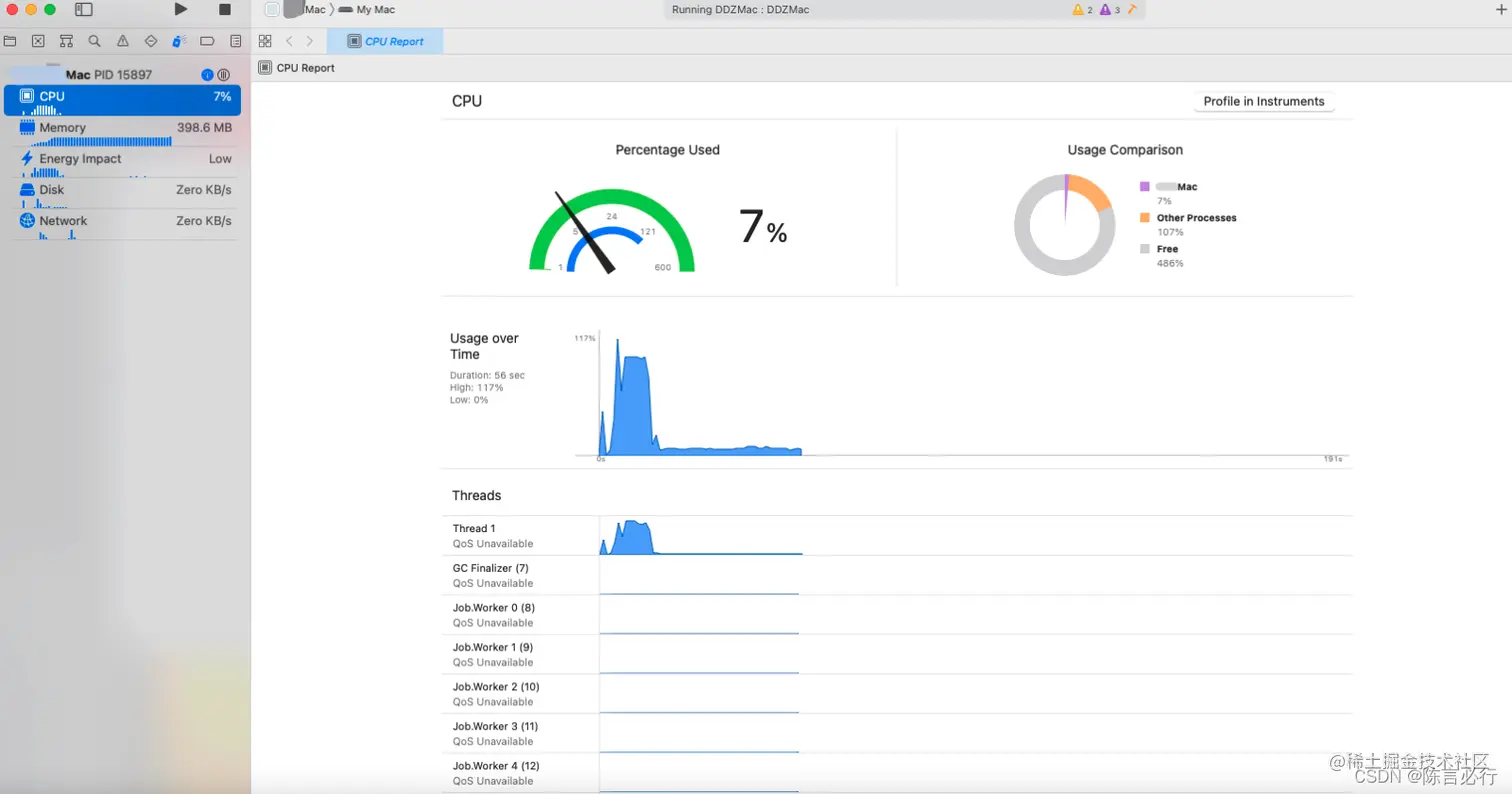The image size is (1512, 794).
Task: Open the Project navigator folder icon
Action: coord(10,41)
